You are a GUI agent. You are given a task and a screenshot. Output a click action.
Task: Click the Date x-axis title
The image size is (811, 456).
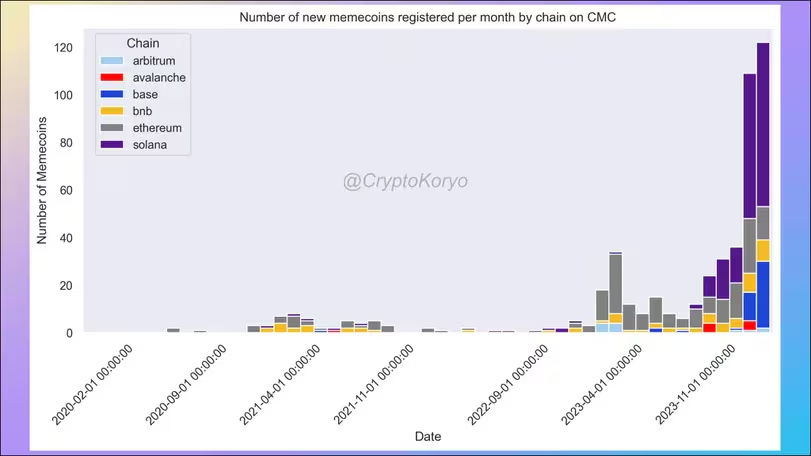tap(428, 436)
